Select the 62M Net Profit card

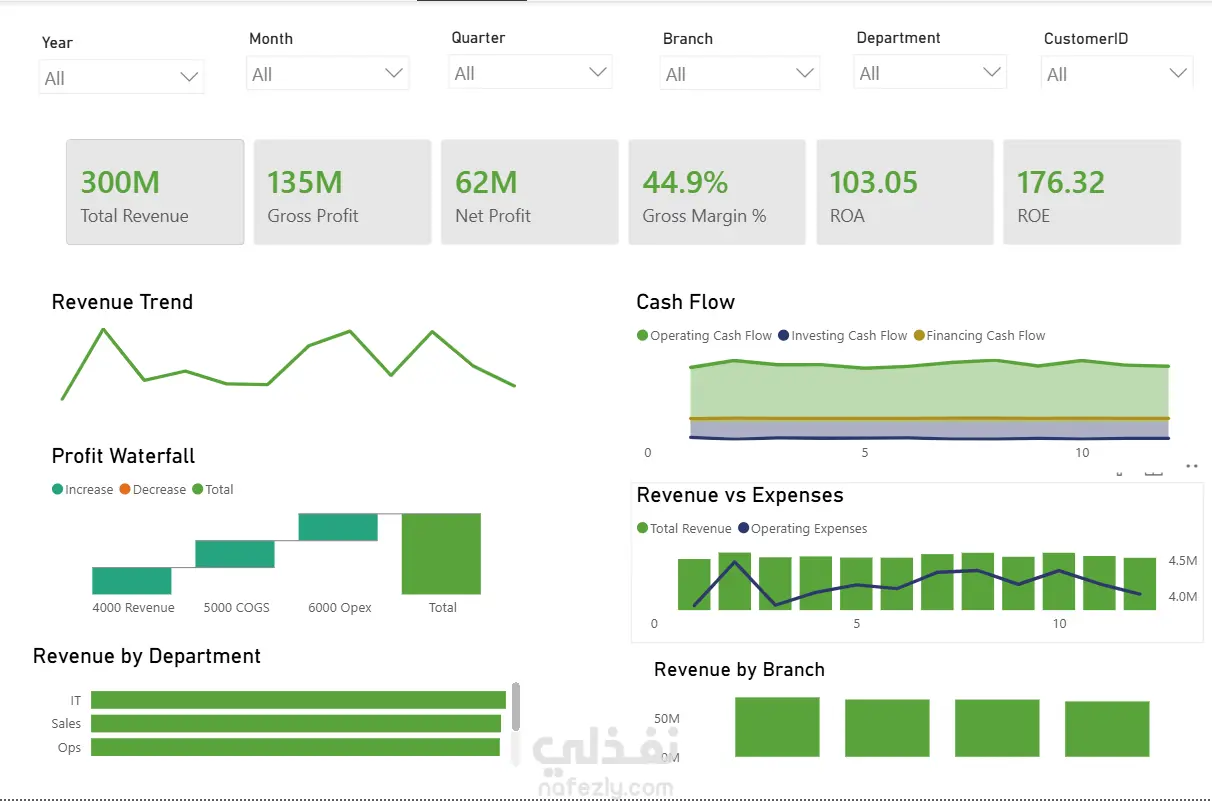coord(530,192)
